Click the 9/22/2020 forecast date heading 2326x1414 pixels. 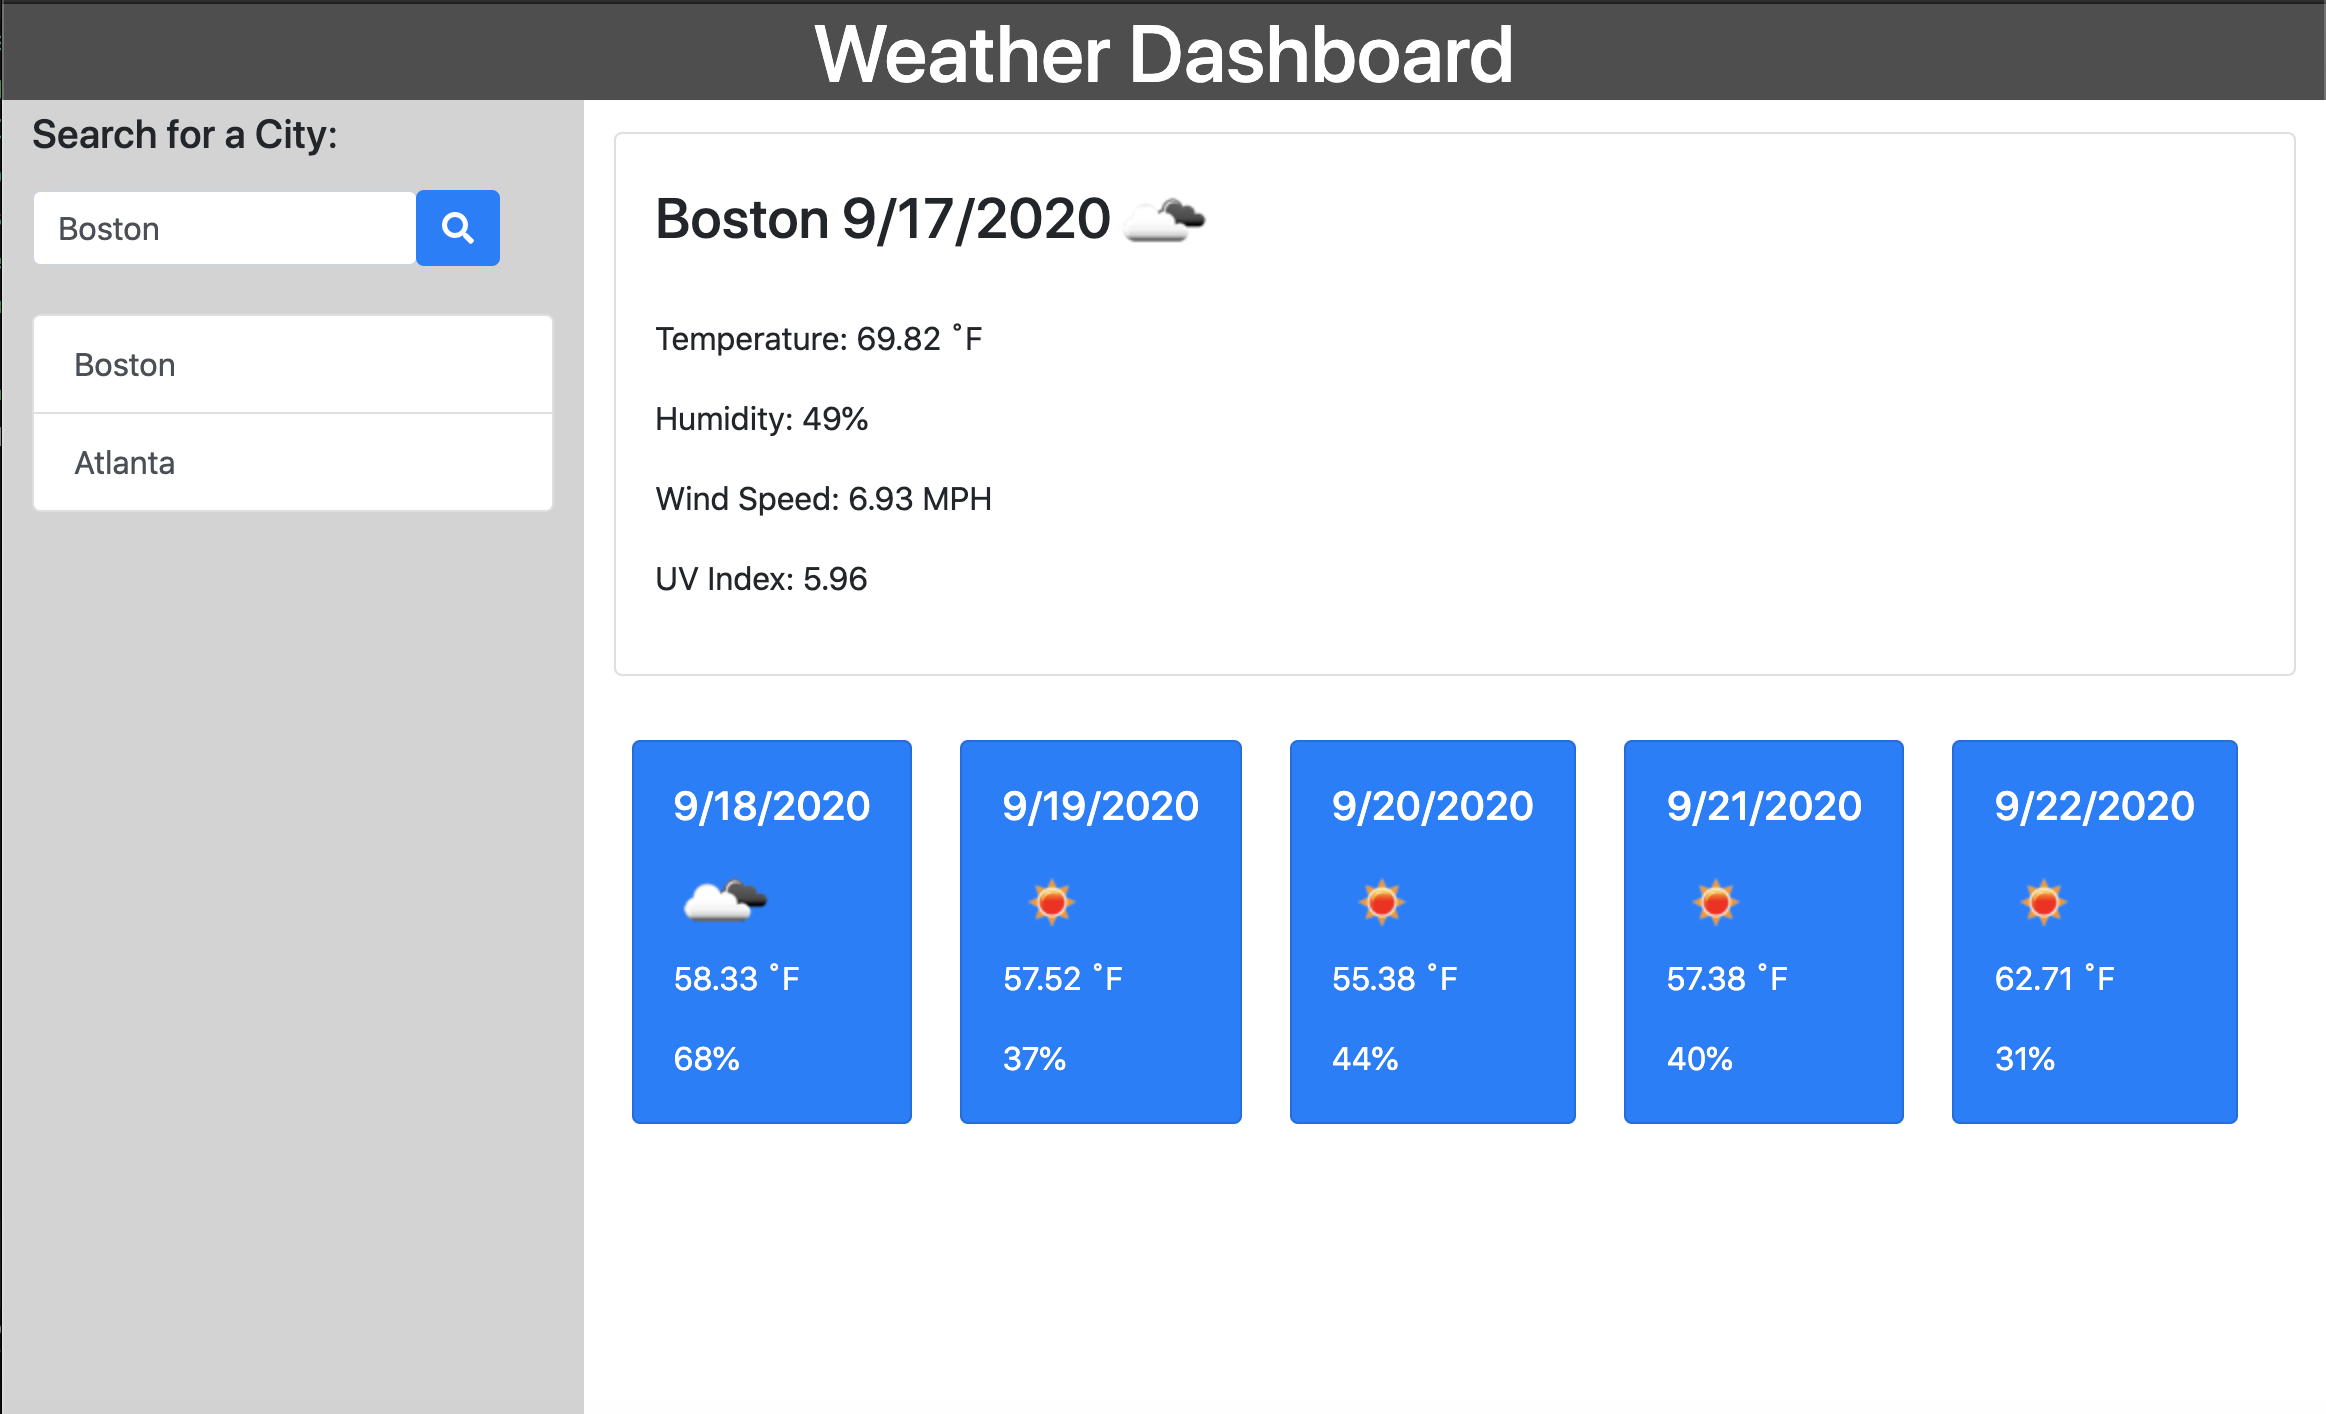click(2094, 806)
